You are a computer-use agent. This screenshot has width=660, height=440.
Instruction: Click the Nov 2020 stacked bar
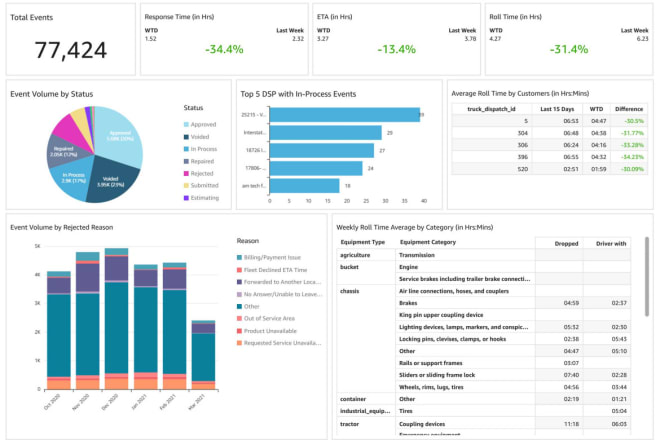pos(88,320)
